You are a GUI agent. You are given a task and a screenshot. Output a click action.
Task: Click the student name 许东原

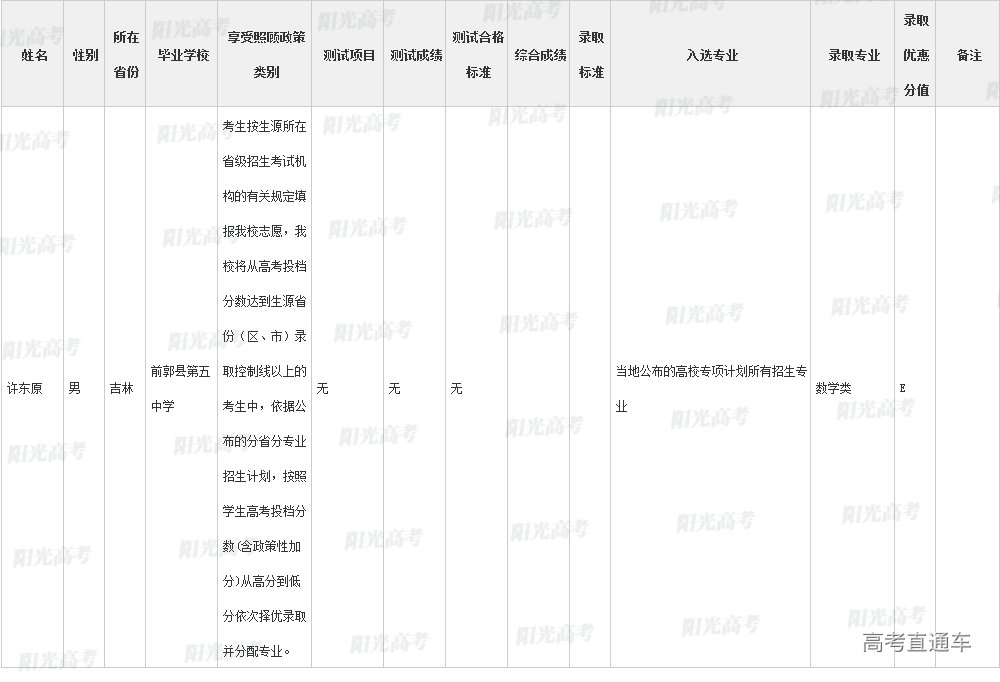(x=24, y=388)
